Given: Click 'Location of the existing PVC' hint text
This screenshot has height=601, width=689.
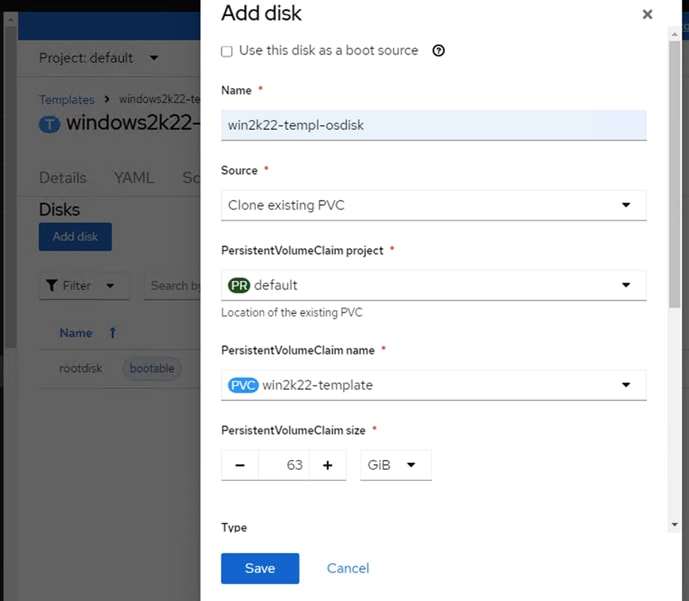Looking at the screenshot, I should point(292,312).
